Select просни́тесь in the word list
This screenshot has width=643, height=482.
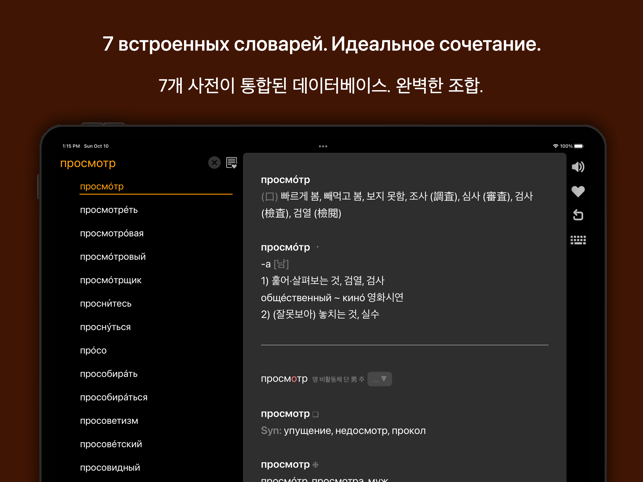click(x=106, y=303)
